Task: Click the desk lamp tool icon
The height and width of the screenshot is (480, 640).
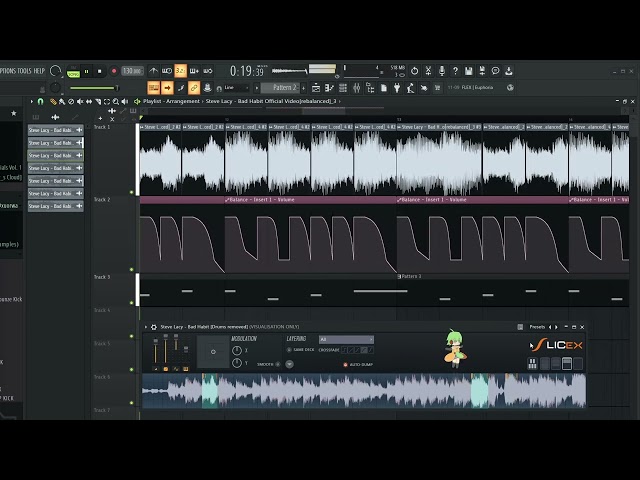Action: pos(410,88)
